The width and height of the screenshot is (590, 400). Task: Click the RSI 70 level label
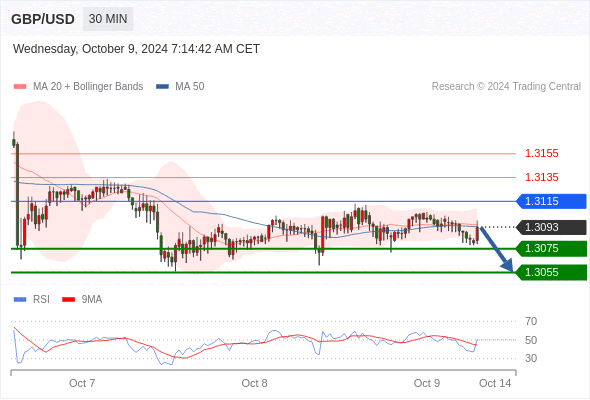[531, 321]
